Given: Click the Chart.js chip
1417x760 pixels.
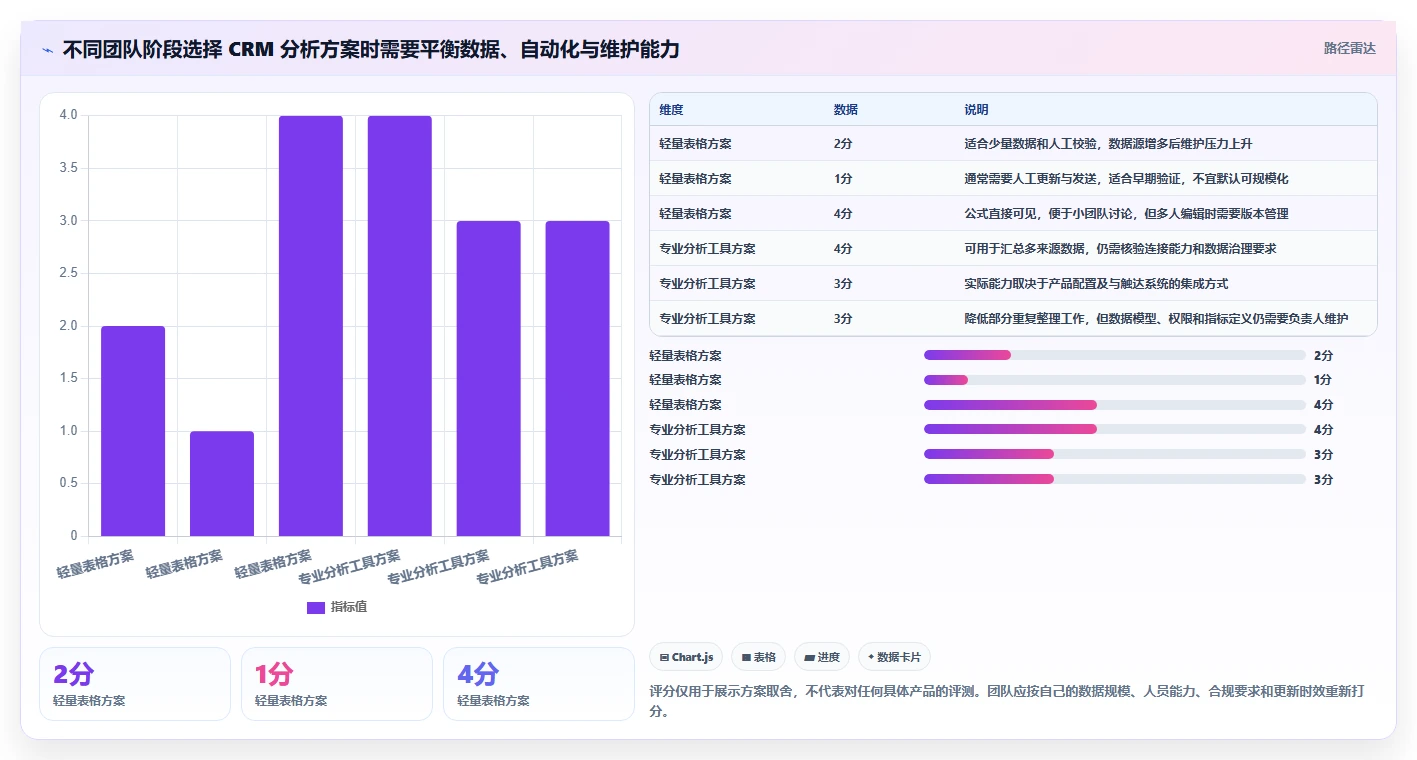Looking at the screenshot, I should click(x=686, y=657).
